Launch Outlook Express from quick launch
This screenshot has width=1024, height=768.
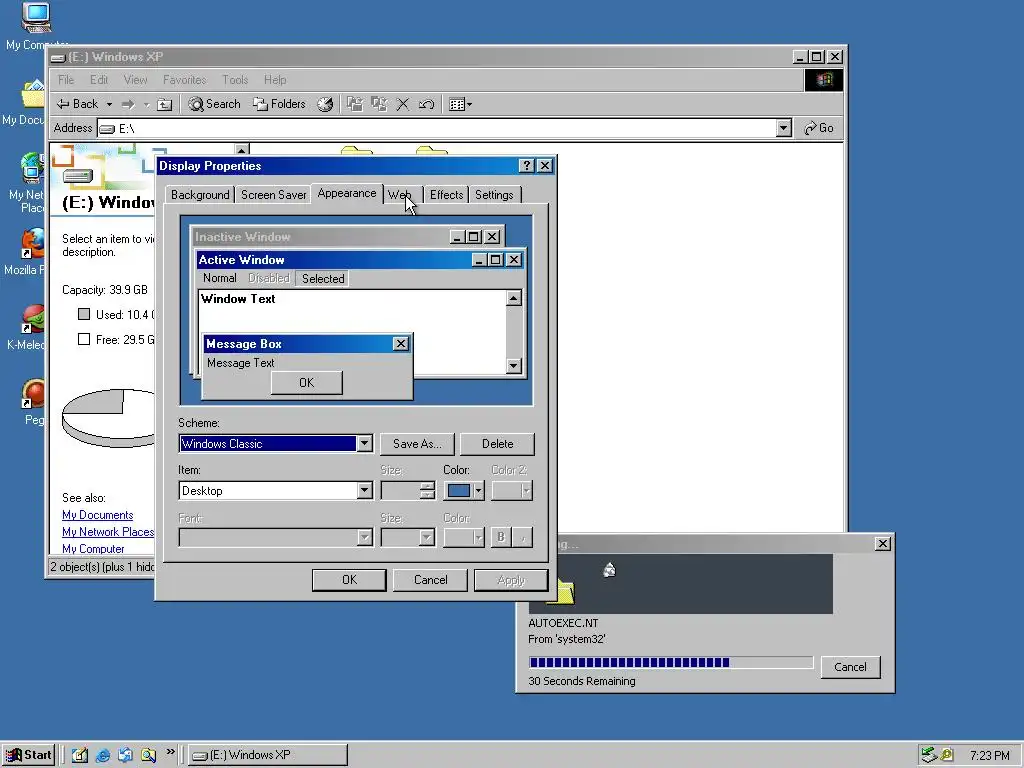(125, 755)
